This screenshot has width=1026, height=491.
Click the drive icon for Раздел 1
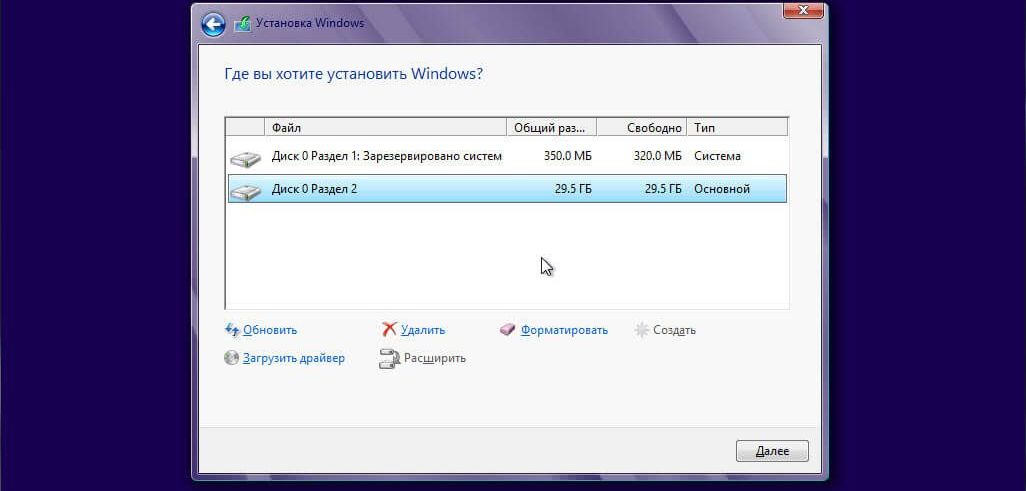(x=246, y=158)
